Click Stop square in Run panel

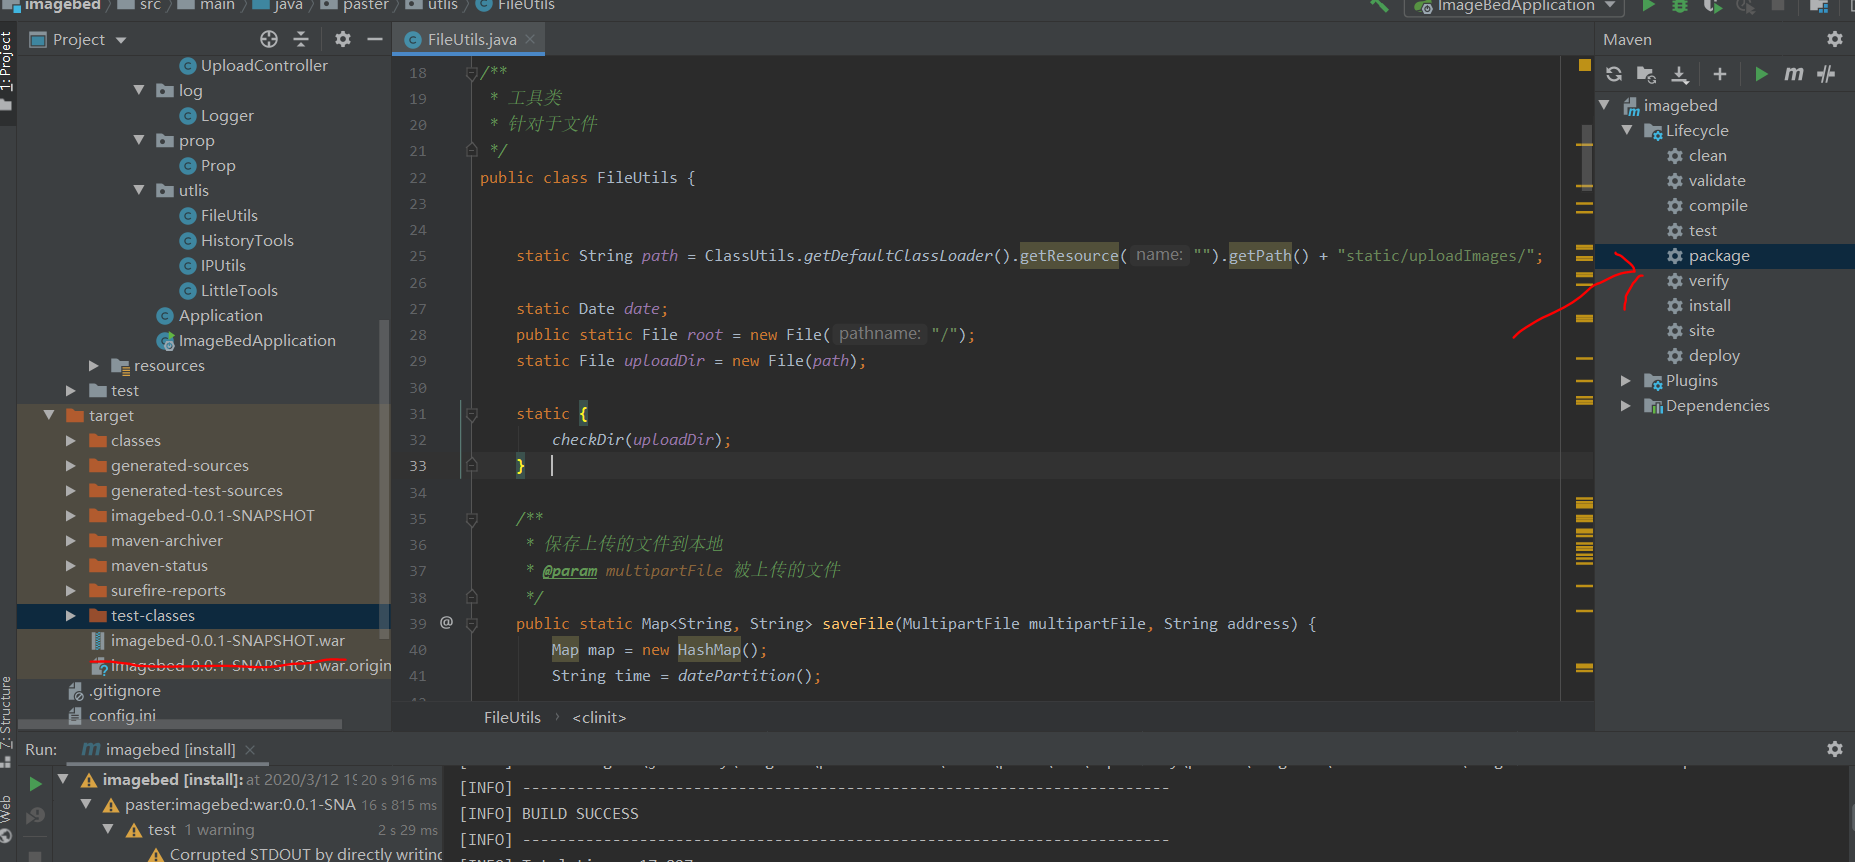pos(35,857)
